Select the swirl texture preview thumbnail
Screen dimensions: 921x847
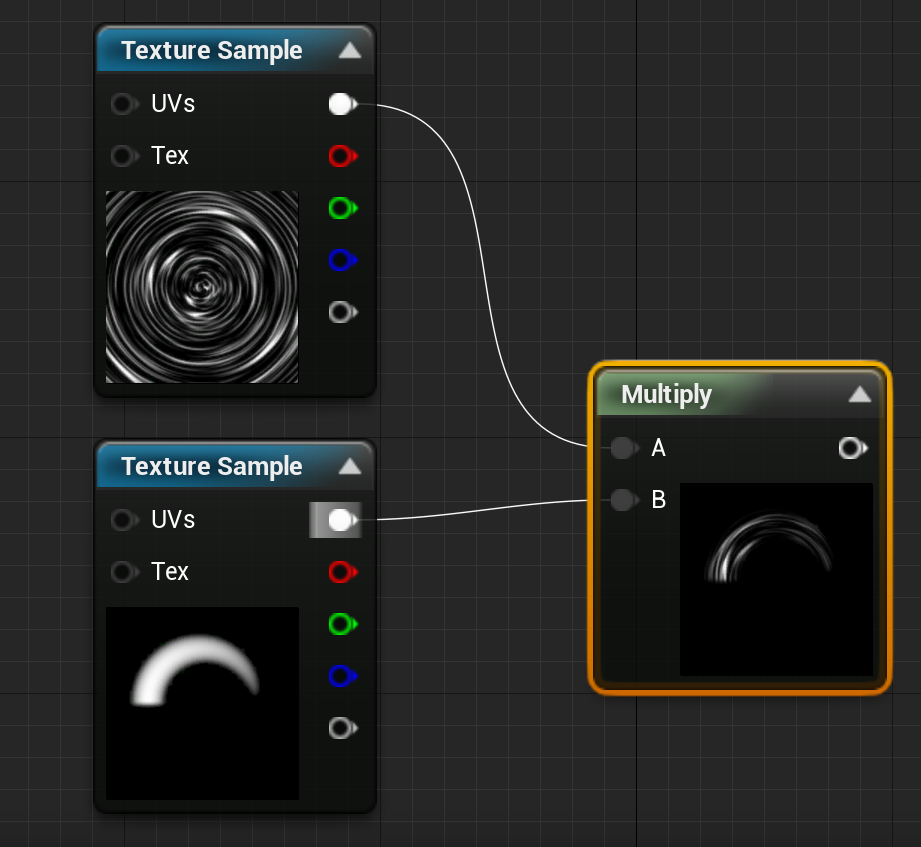pos(202,287)
